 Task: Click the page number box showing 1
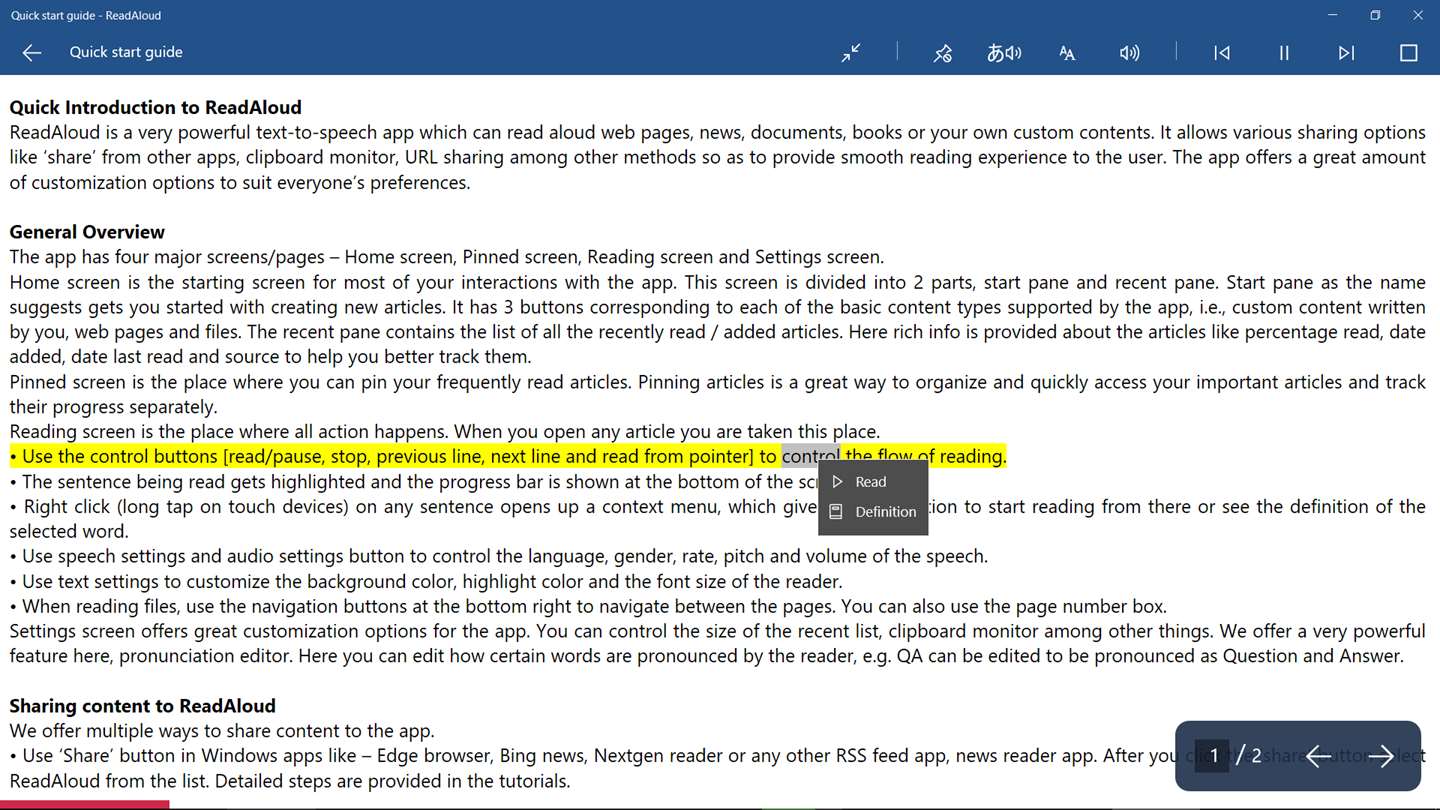(x=1213, y=756)
